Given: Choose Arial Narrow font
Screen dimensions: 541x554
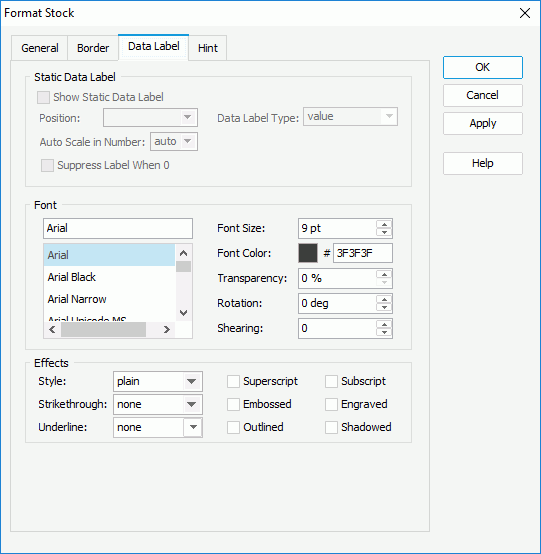Looking at the screenshot, I should point(109,299).
